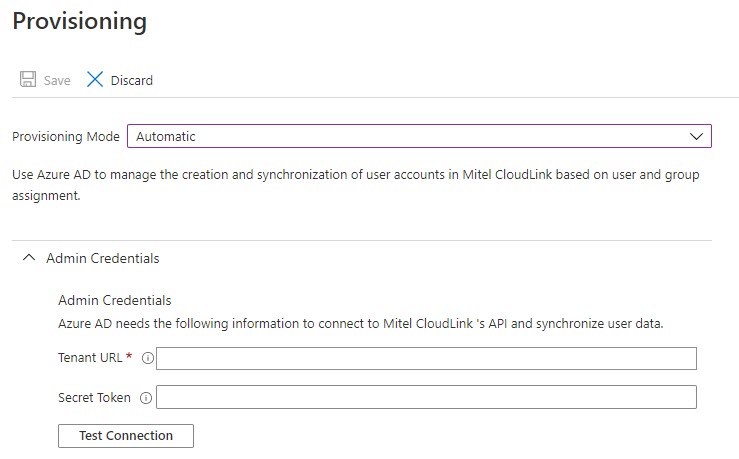
Task: Focus the Secret Token input field
Action: tap(426, 397)
